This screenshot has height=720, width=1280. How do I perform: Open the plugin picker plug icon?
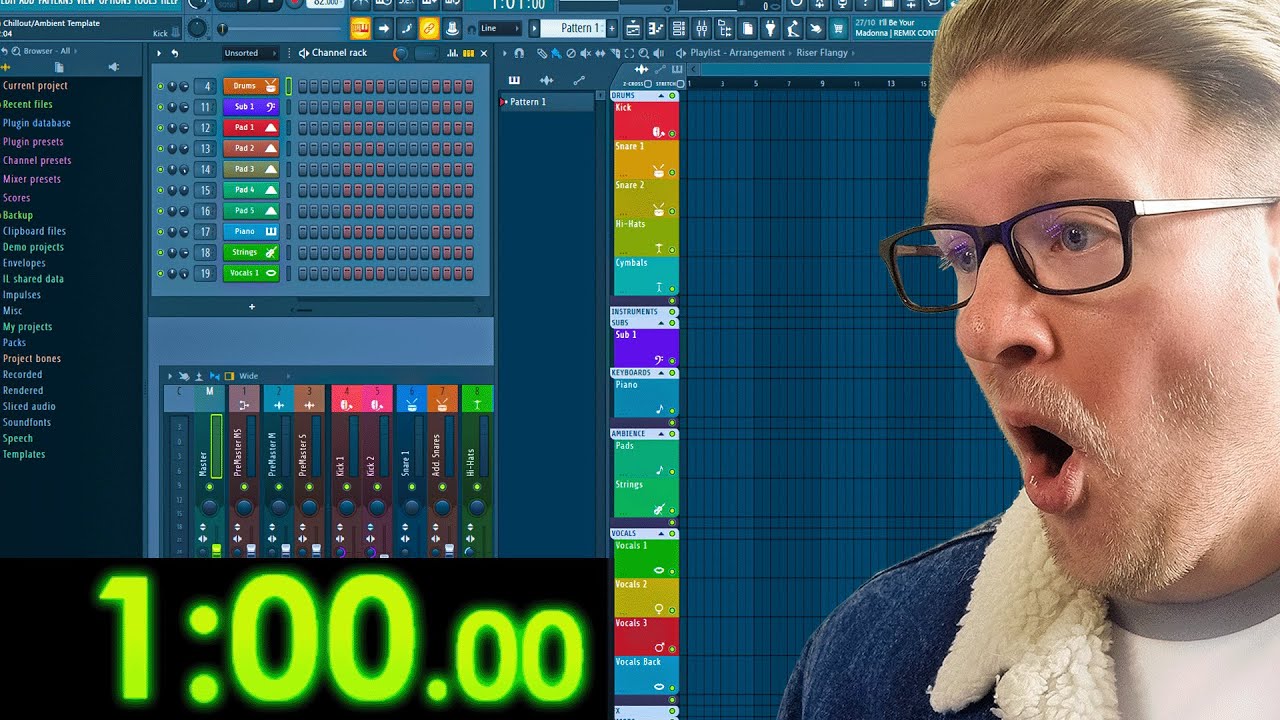[x=770, y=28]
